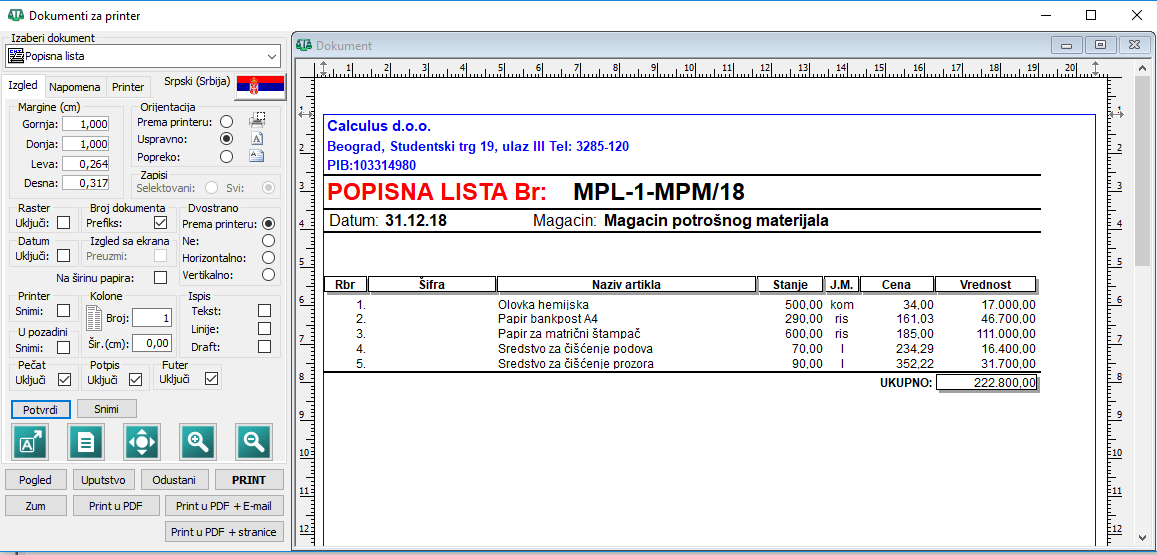Click the Leva margin input field
Viewport: 1157px width, 555px height.
click(86, 164)
